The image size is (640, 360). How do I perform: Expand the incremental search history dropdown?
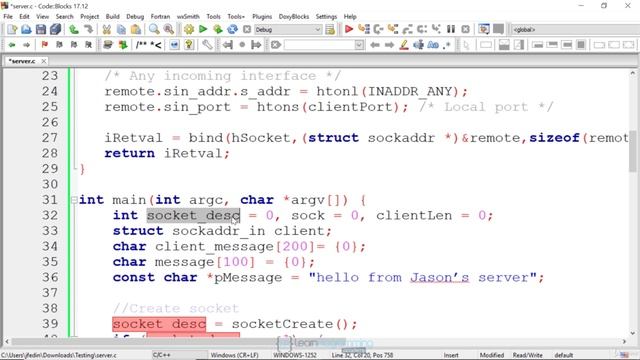359,45
